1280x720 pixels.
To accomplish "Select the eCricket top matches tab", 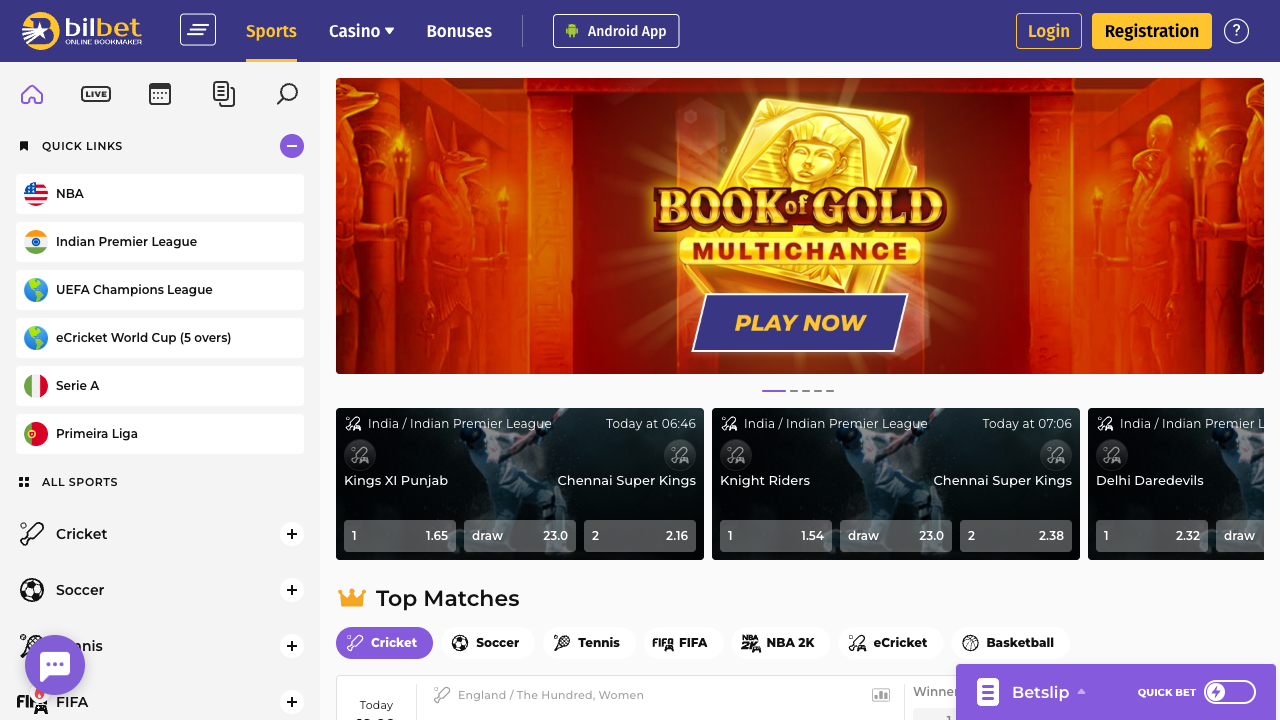I will point(890,643).
